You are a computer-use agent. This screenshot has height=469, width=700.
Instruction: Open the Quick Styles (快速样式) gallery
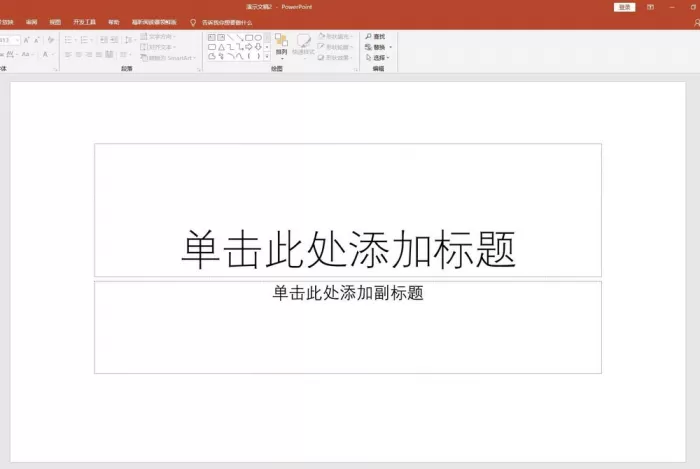304,46
